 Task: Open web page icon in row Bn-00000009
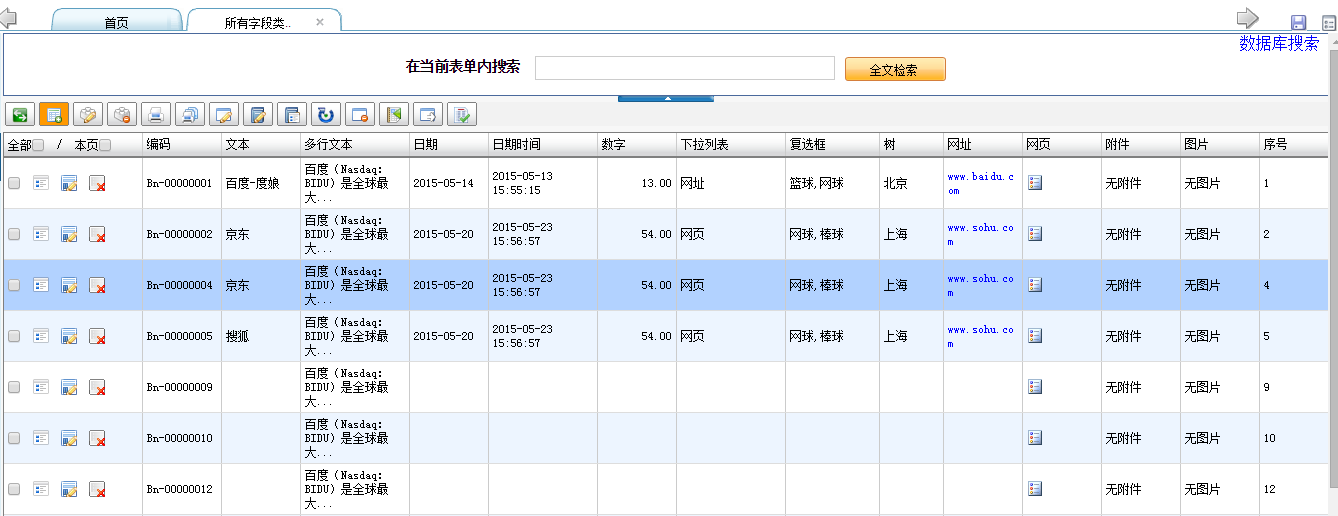pos(1035,387)
